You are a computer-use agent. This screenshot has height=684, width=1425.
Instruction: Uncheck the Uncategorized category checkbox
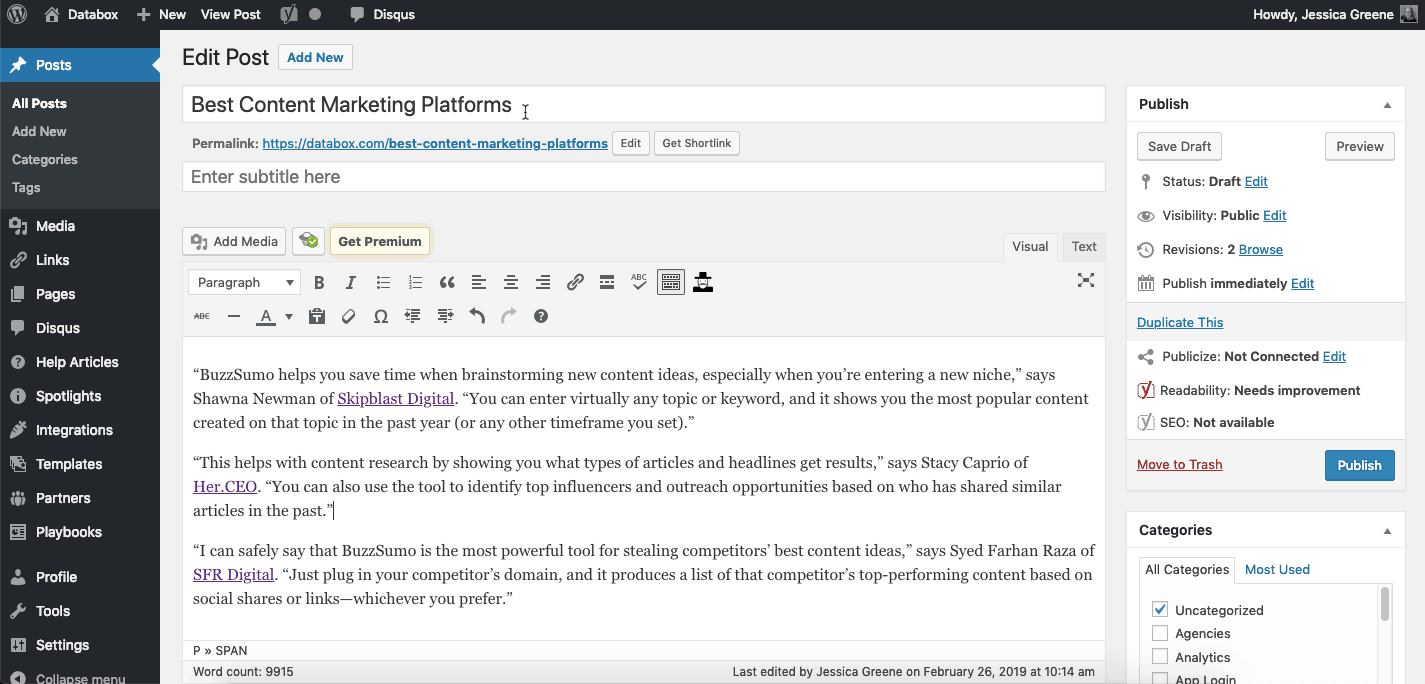coord(1160,609)
